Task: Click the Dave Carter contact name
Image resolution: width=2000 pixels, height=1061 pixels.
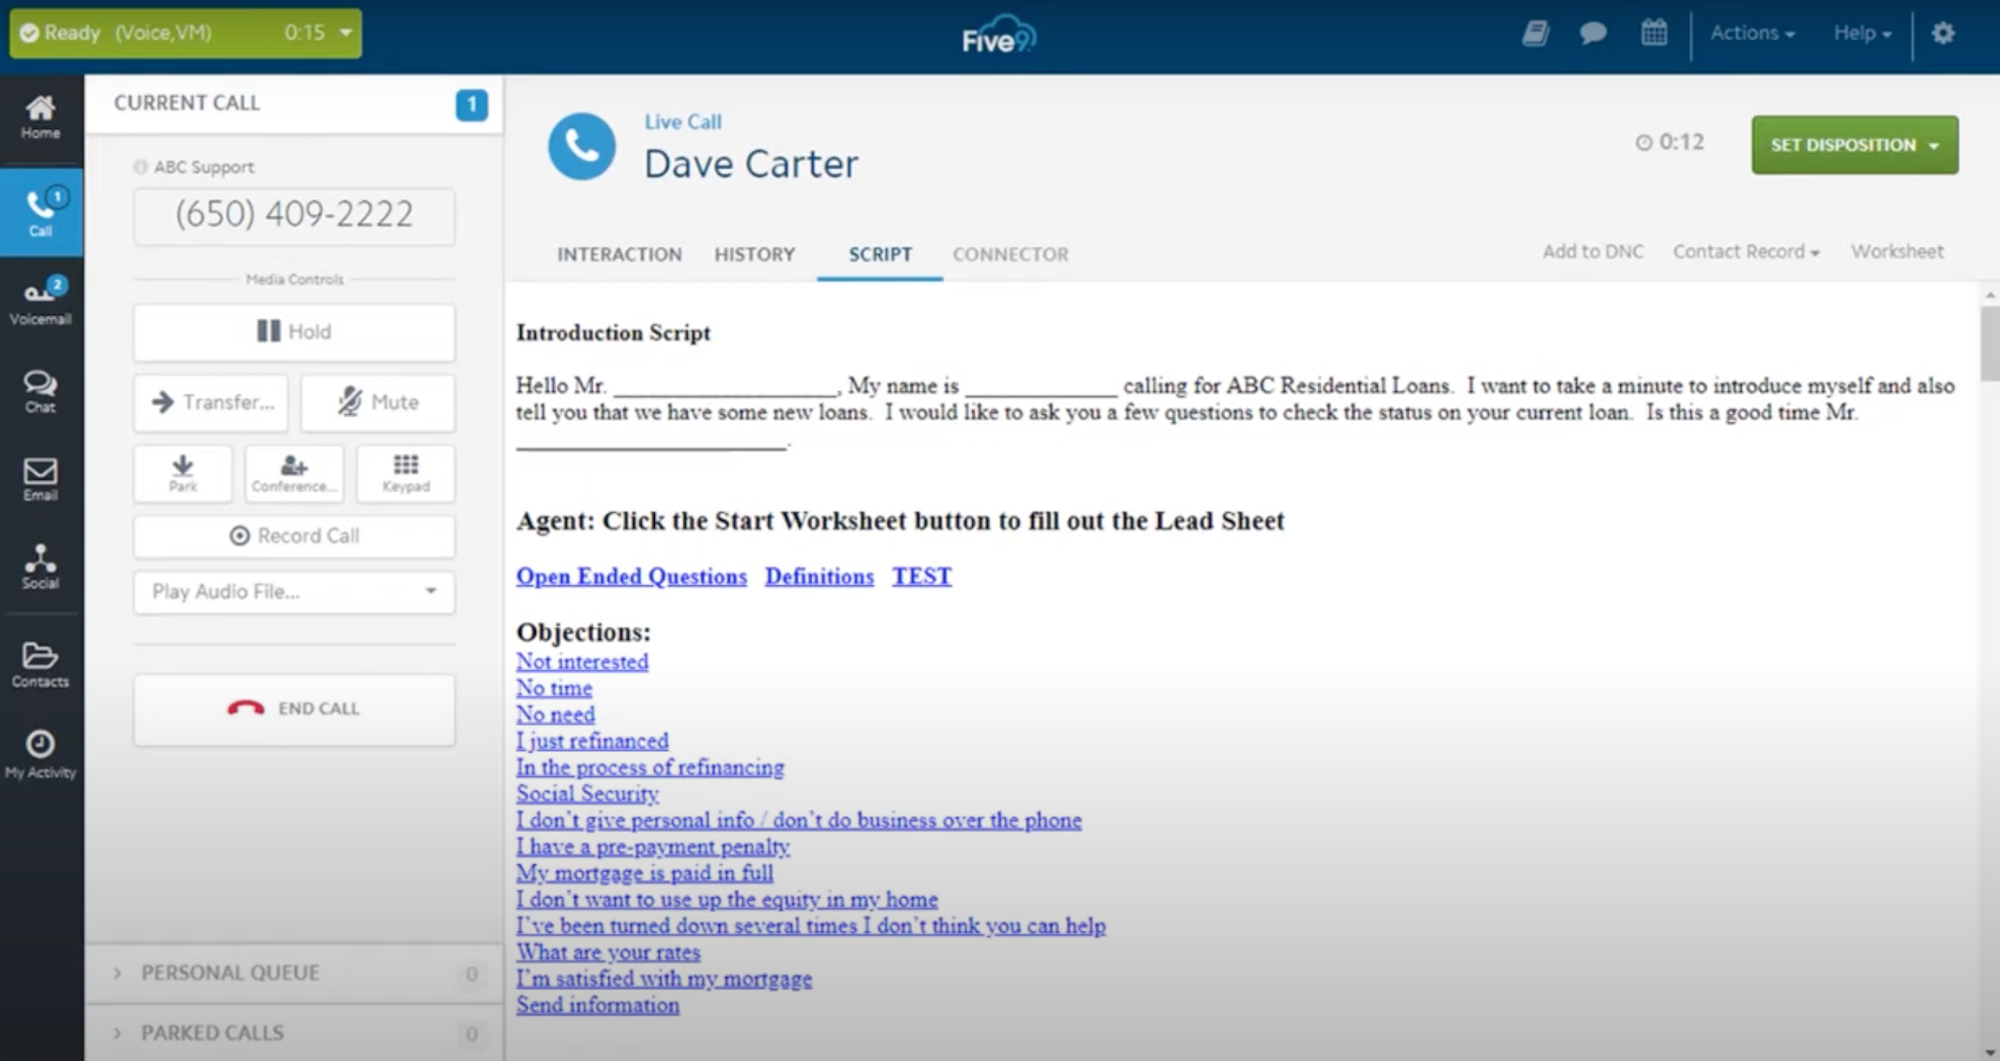Action: [751, 165]
